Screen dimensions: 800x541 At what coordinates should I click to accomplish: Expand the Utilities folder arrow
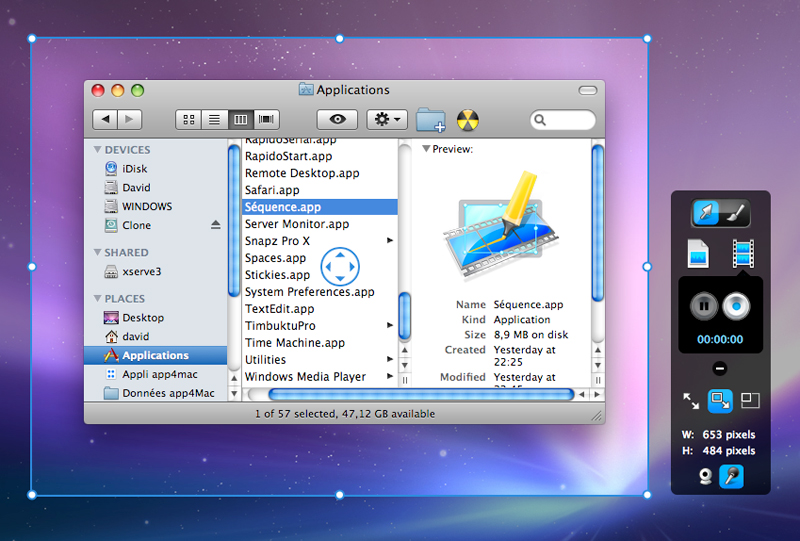(x=390, y=359)
